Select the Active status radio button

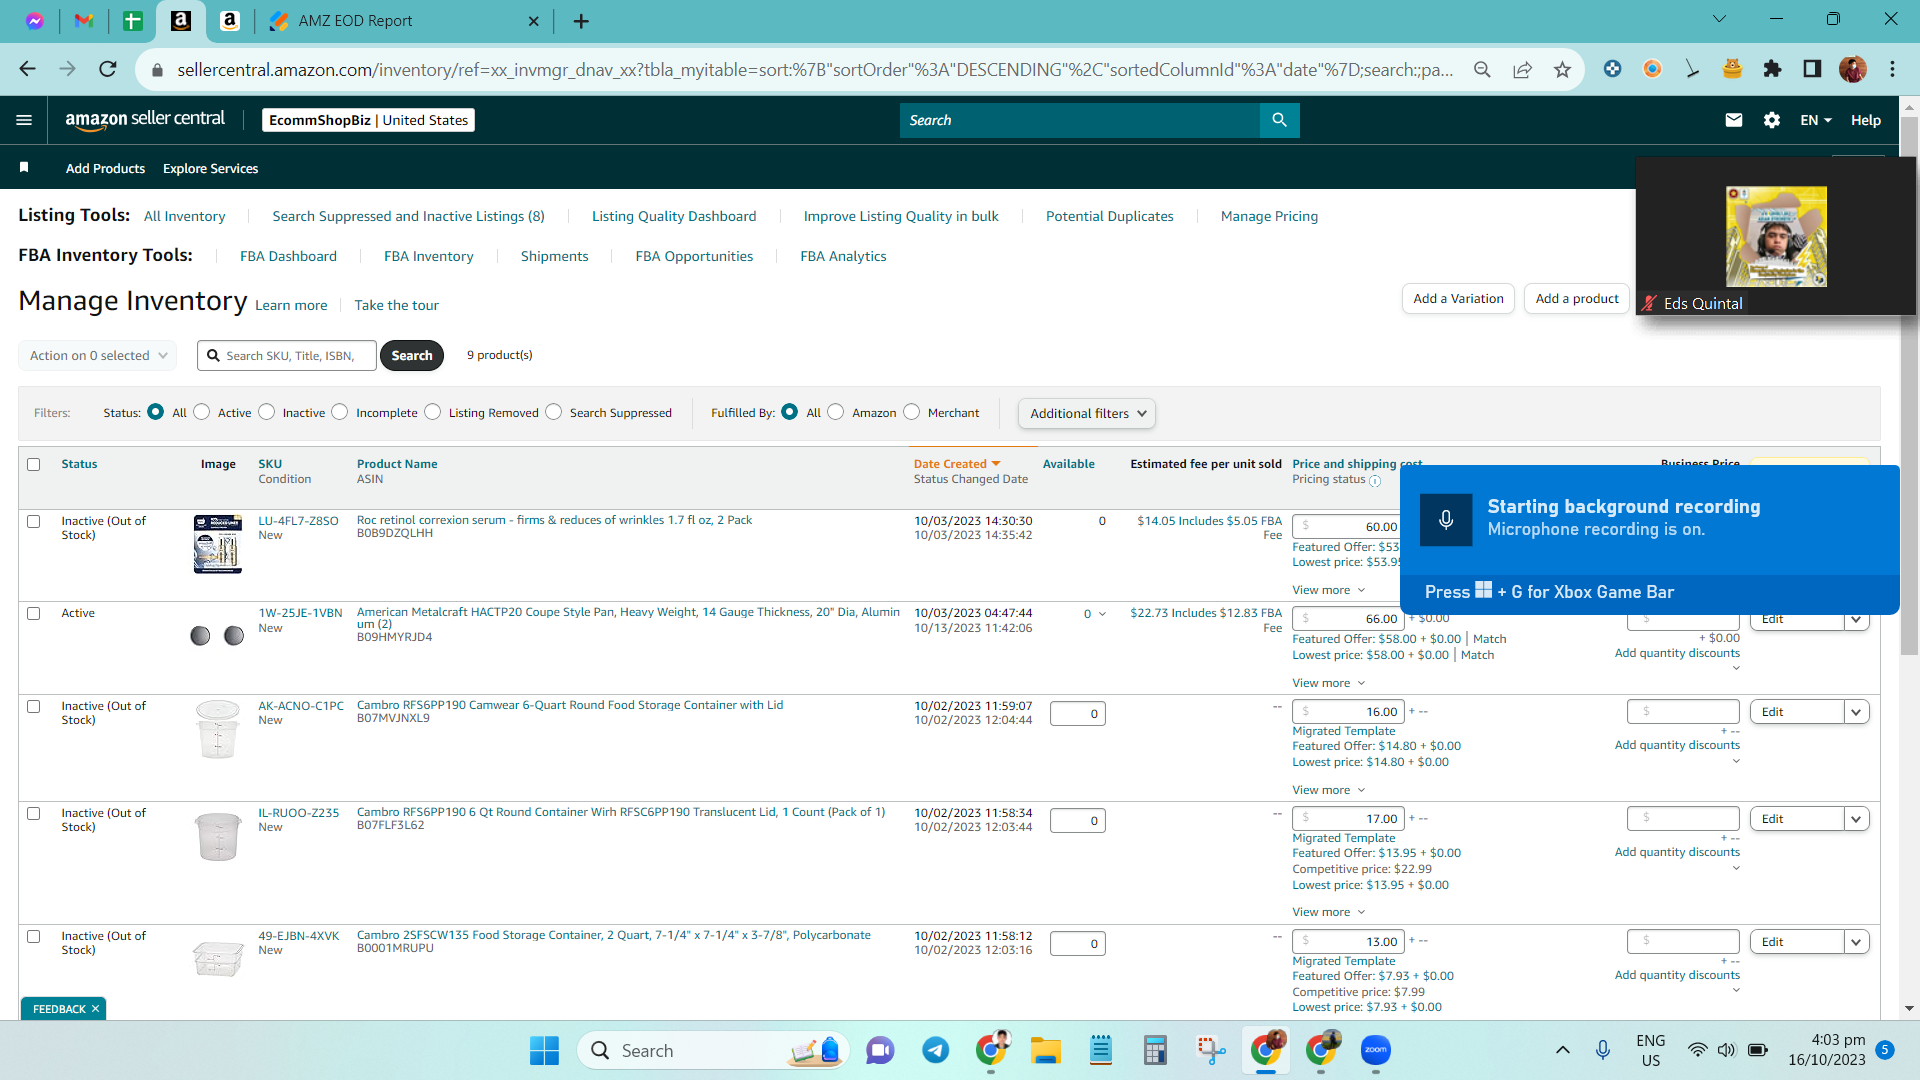point(202,412)
